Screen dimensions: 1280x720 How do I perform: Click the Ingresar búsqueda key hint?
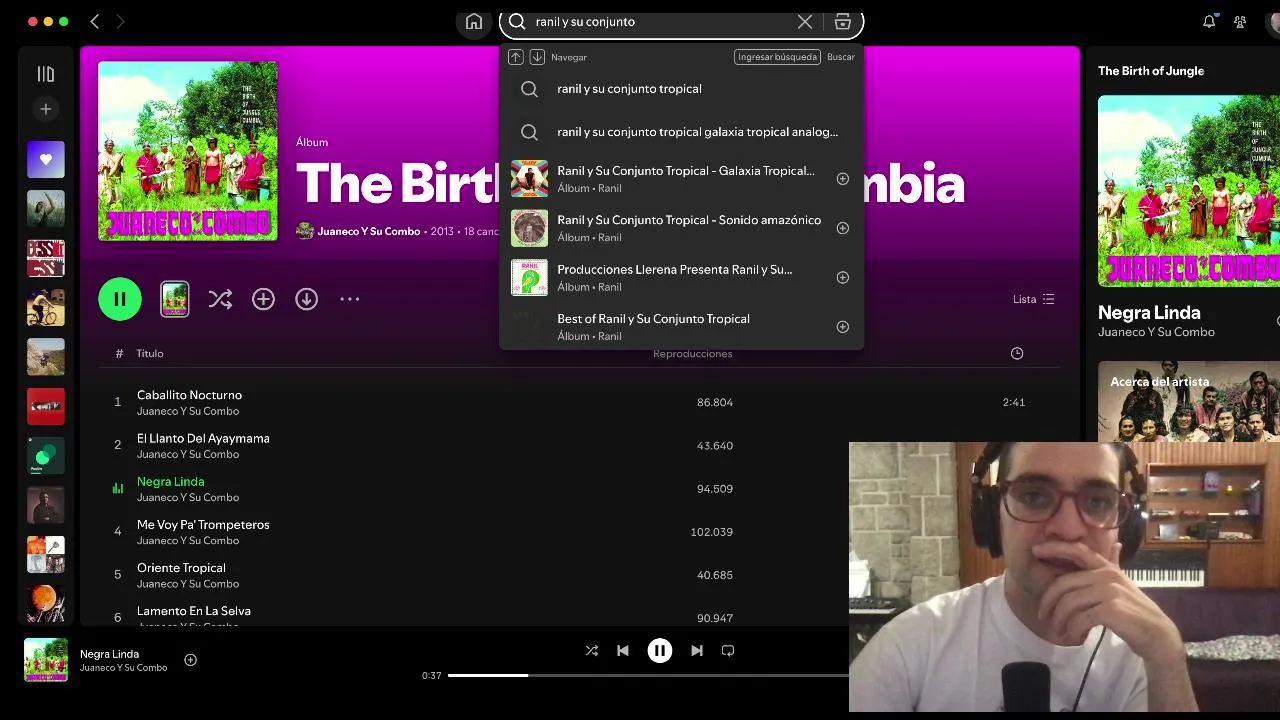pyautogui.click(x=777, y=57)
